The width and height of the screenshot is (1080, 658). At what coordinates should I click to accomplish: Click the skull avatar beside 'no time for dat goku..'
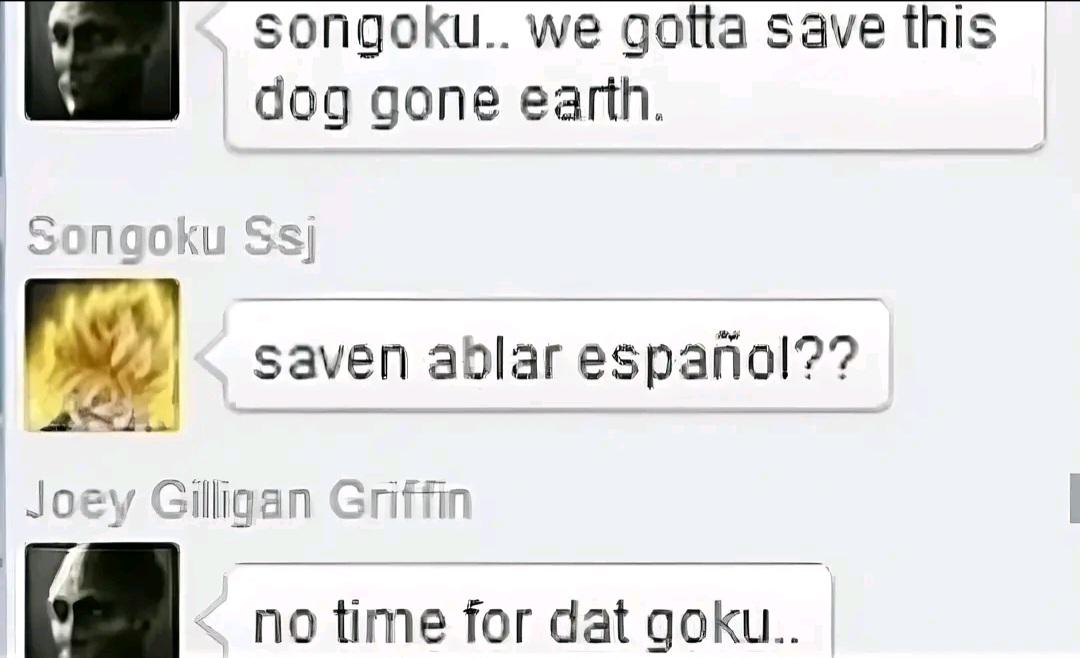pyautogui.click(x=102, y=600)
